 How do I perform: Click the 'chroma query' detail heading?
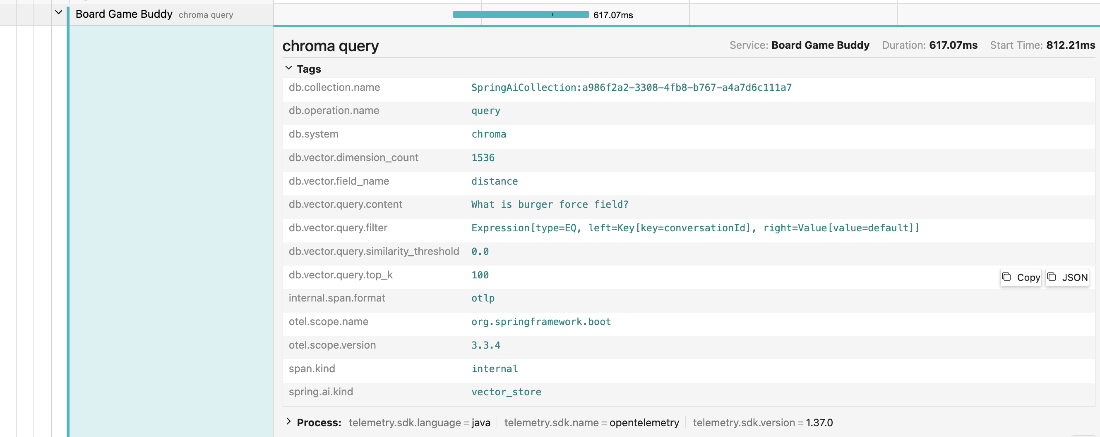coord(330,46)
